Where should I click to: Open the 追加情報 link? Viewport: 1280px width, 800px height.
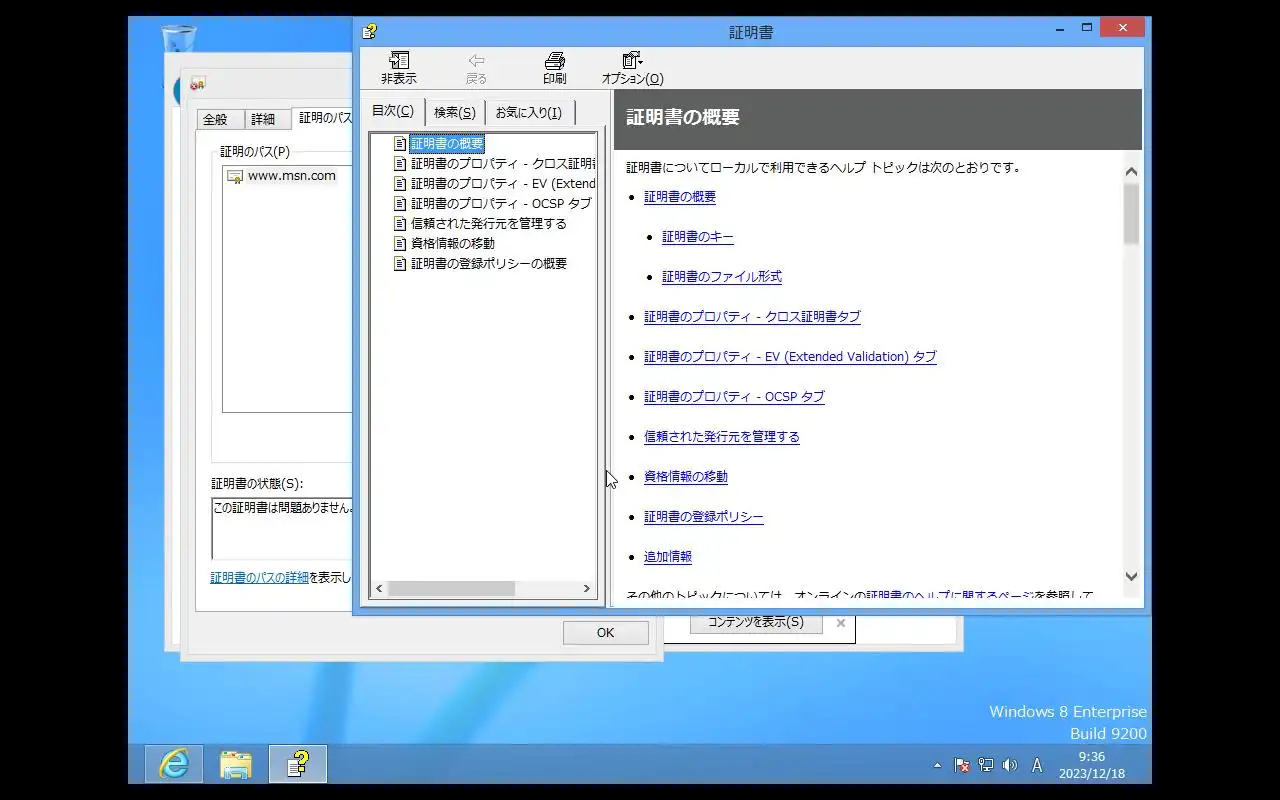[668, 557]
